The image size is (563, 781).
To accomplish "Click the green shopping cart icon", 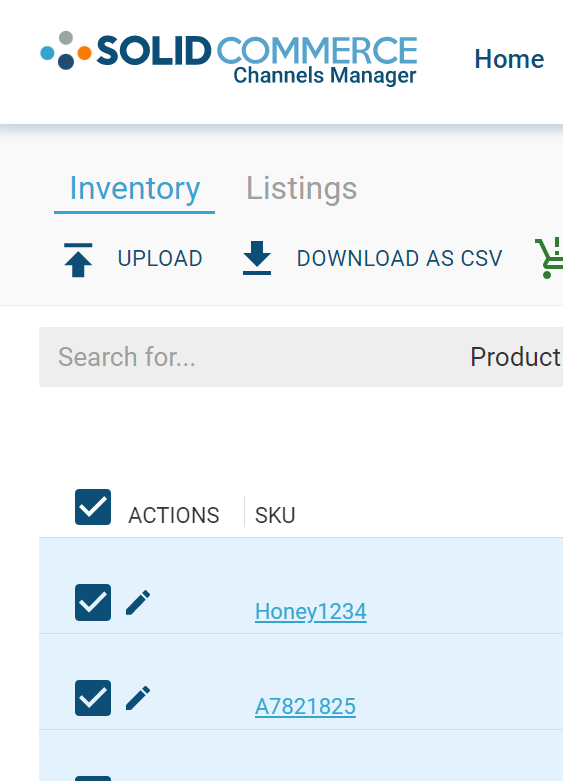I will click(x=549, y=258).
